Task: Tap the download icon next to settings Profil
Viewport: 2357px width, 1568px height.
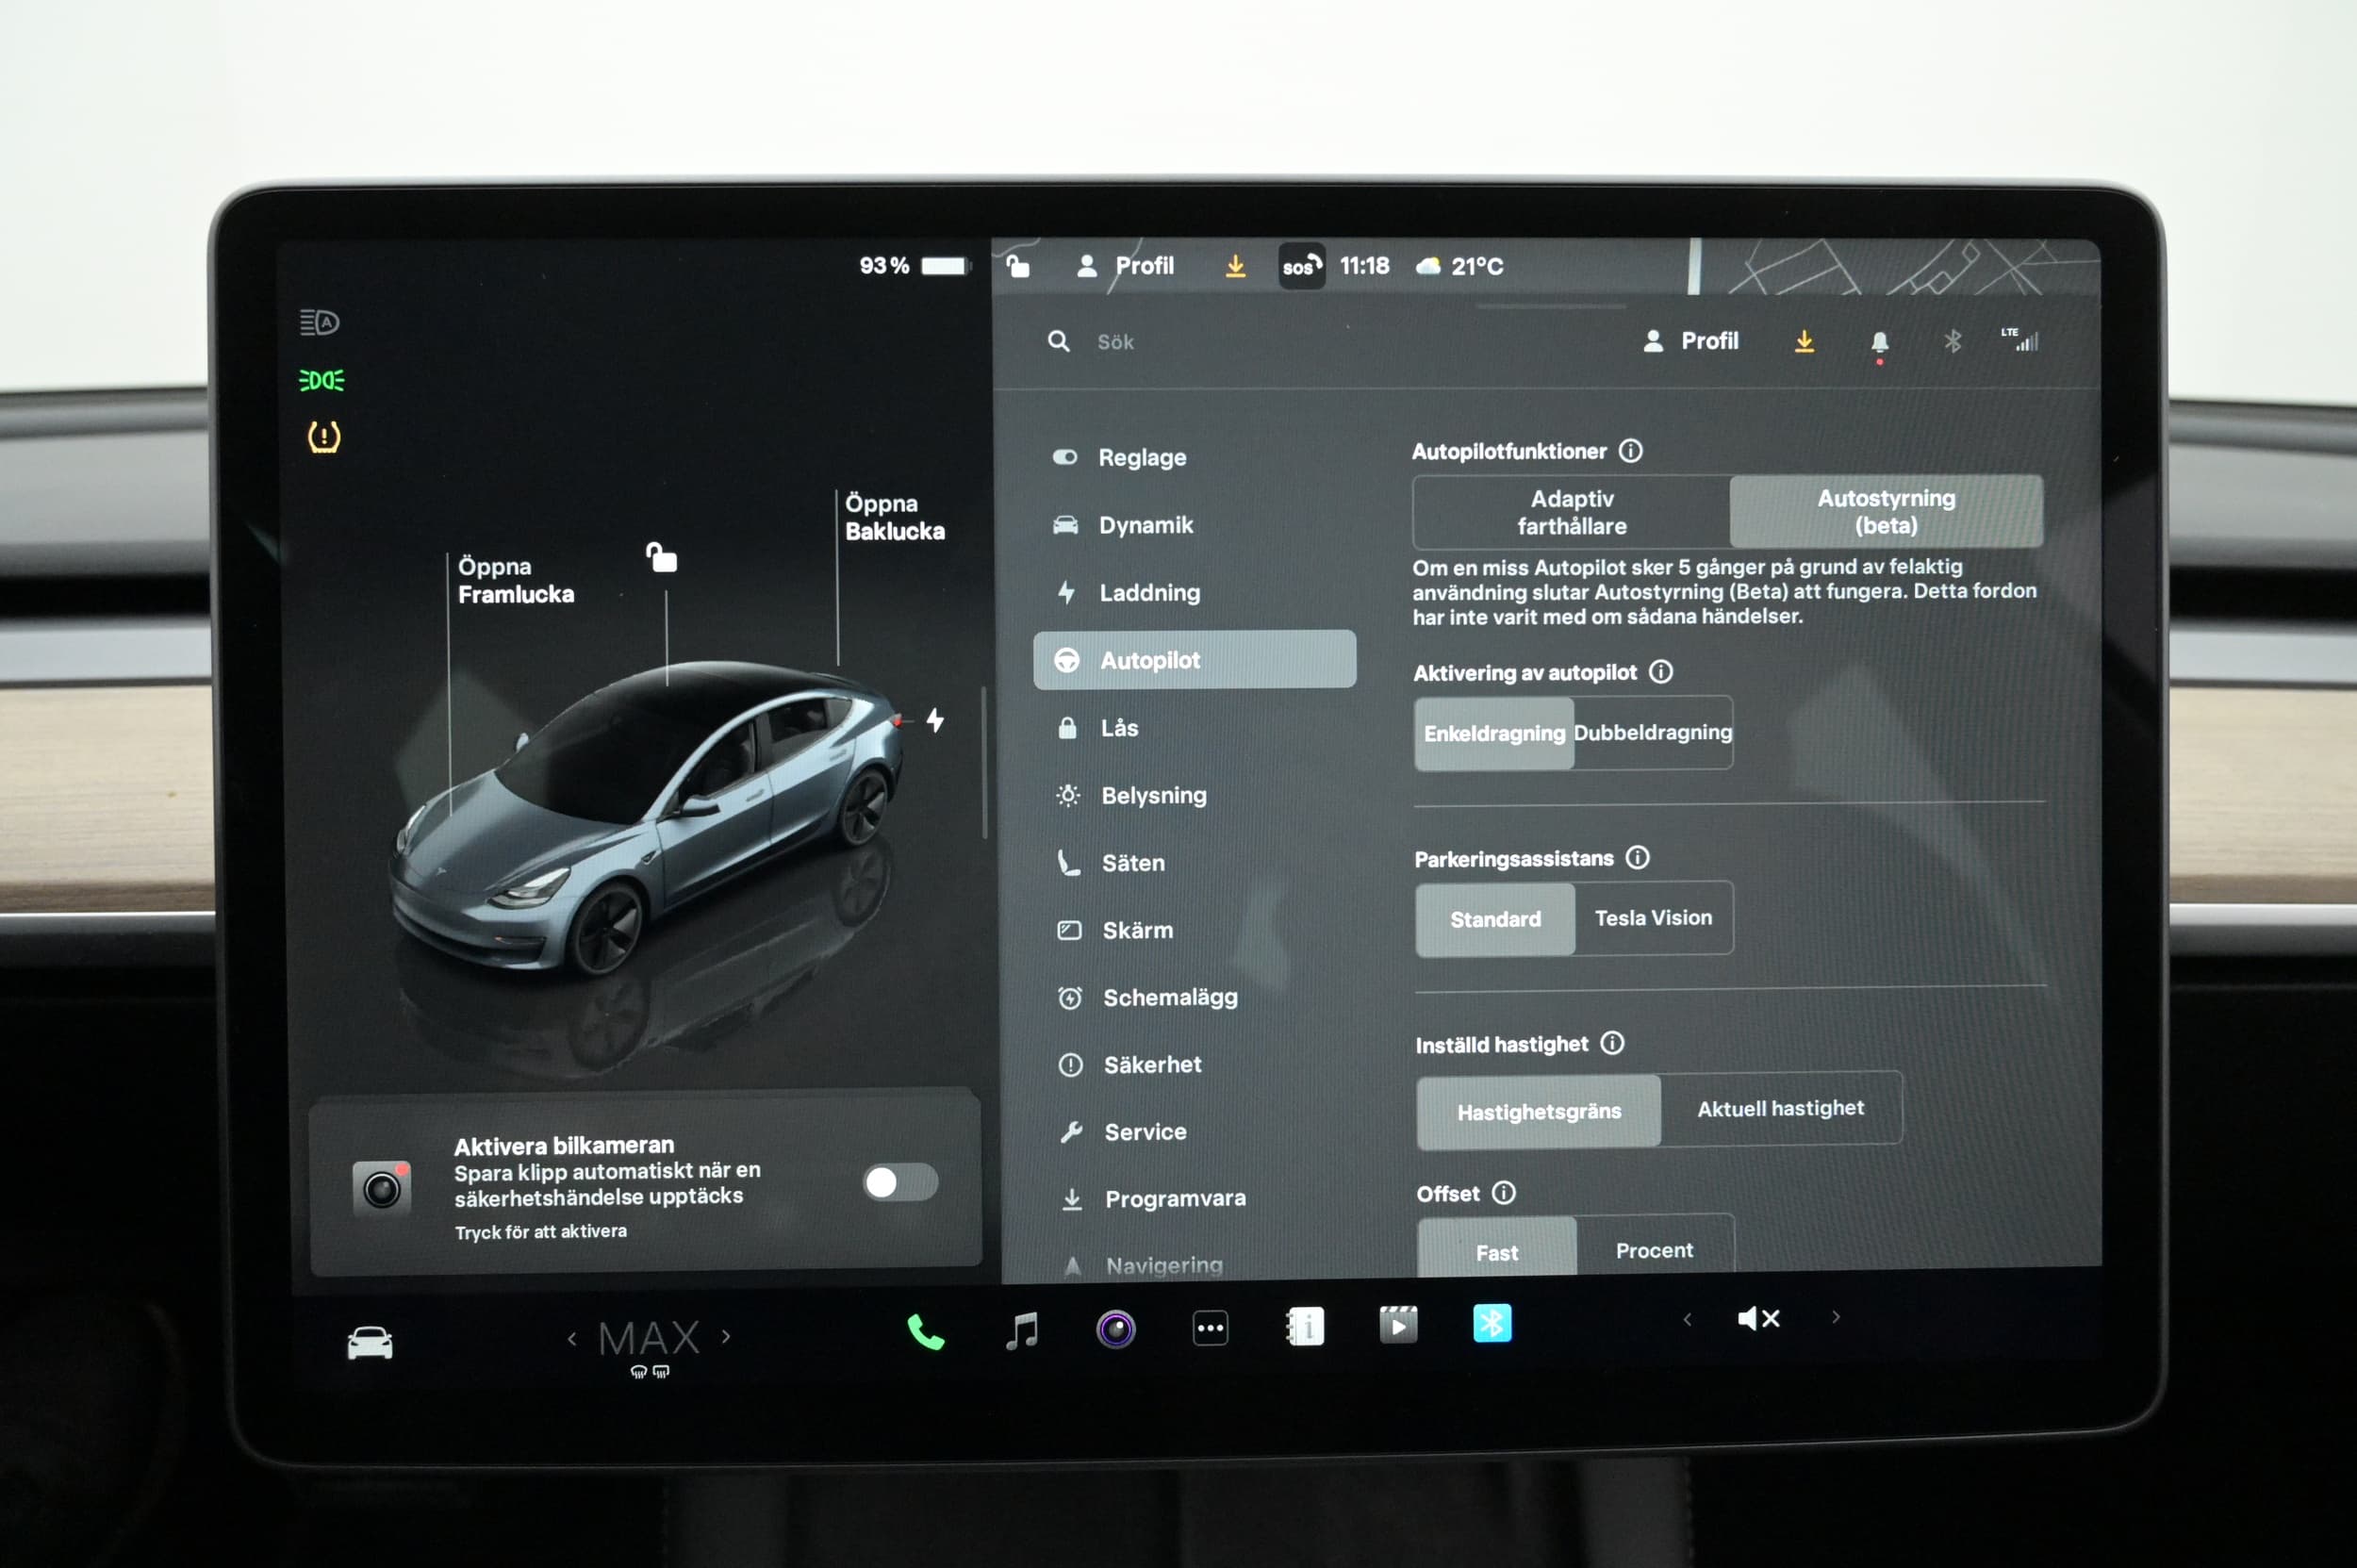Action: 1804,341
